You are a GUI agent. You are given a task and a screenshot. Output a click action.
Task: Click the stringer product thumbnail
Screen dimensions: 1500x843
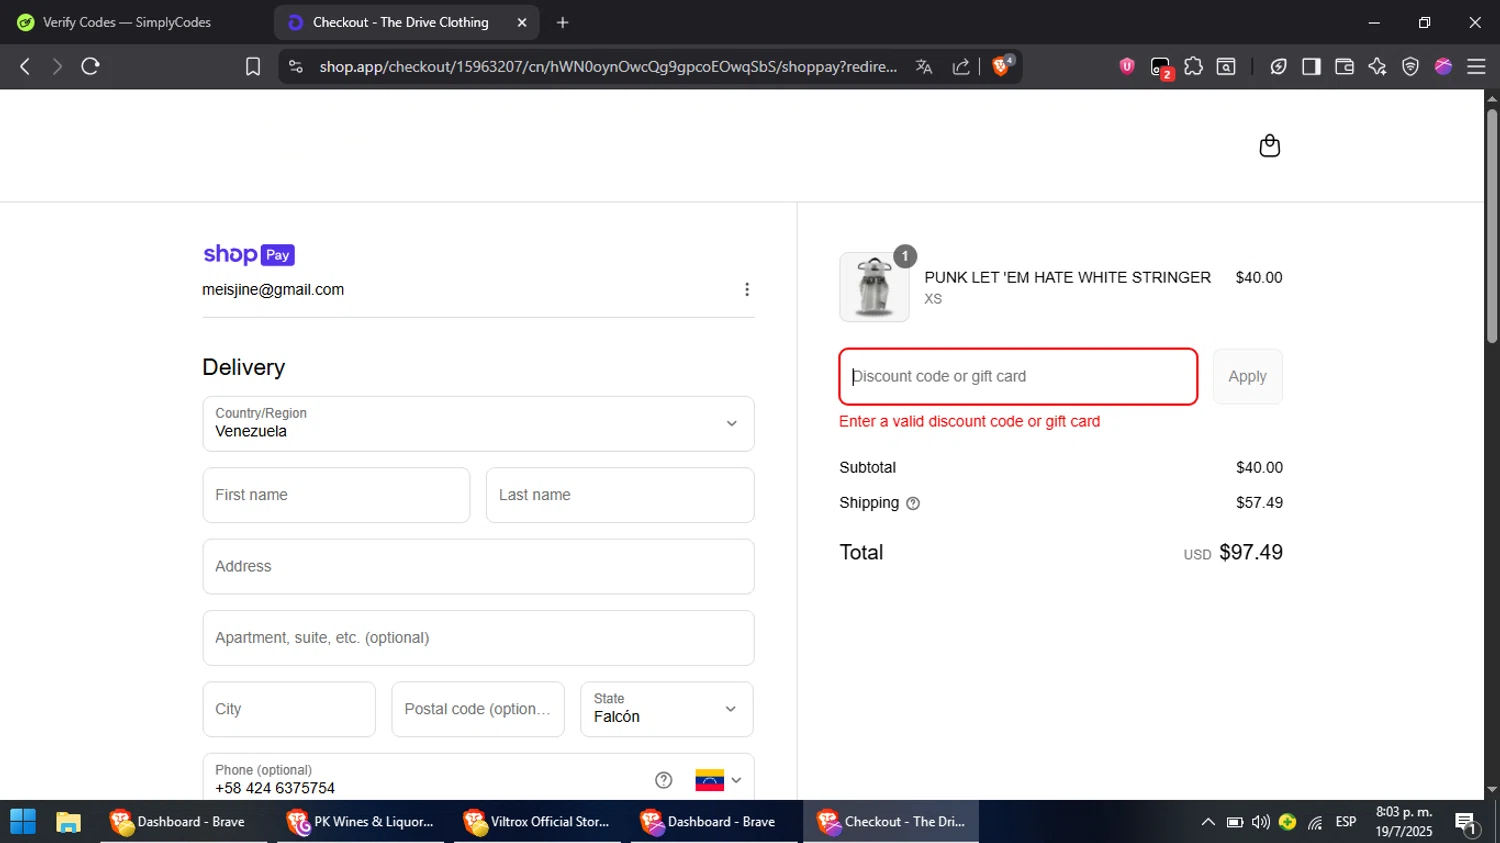click(x=874, y=287)
